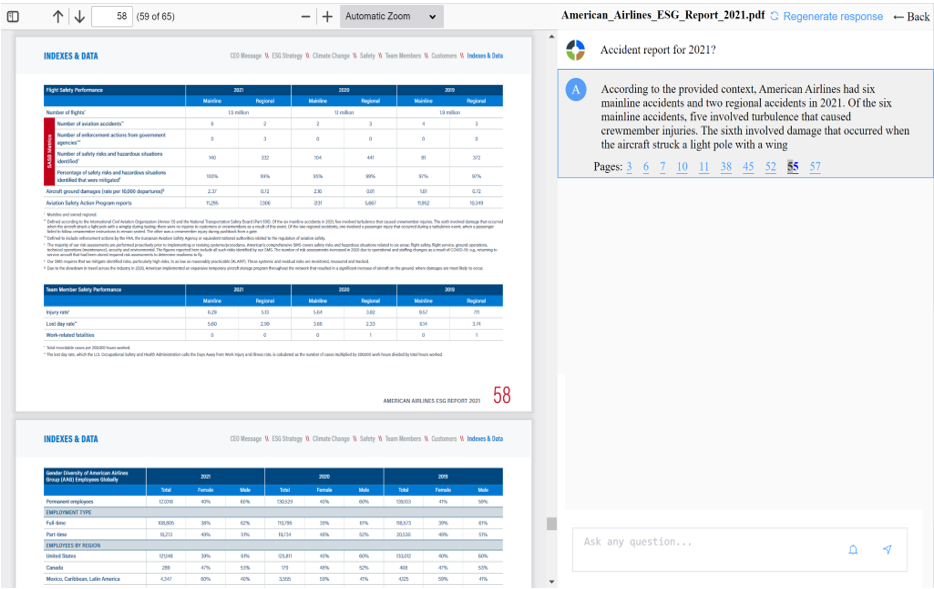Open cited page 10
The height and width of the screenshot is (589, 934).
click(682, 167)
